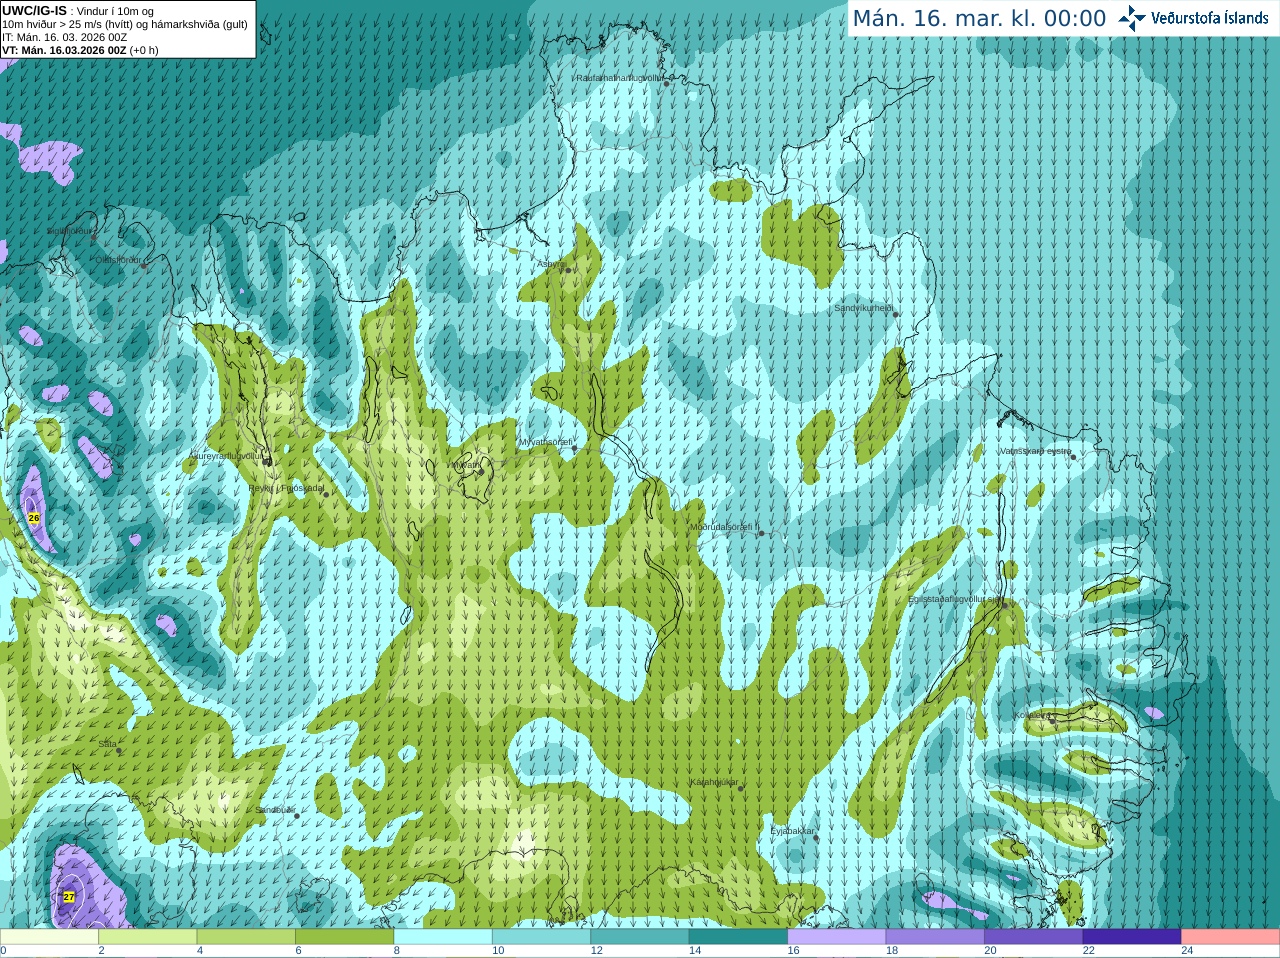Click the Mývatnsöræfi station marker
Screen dimensions: 1280x958
pos(574,448)
